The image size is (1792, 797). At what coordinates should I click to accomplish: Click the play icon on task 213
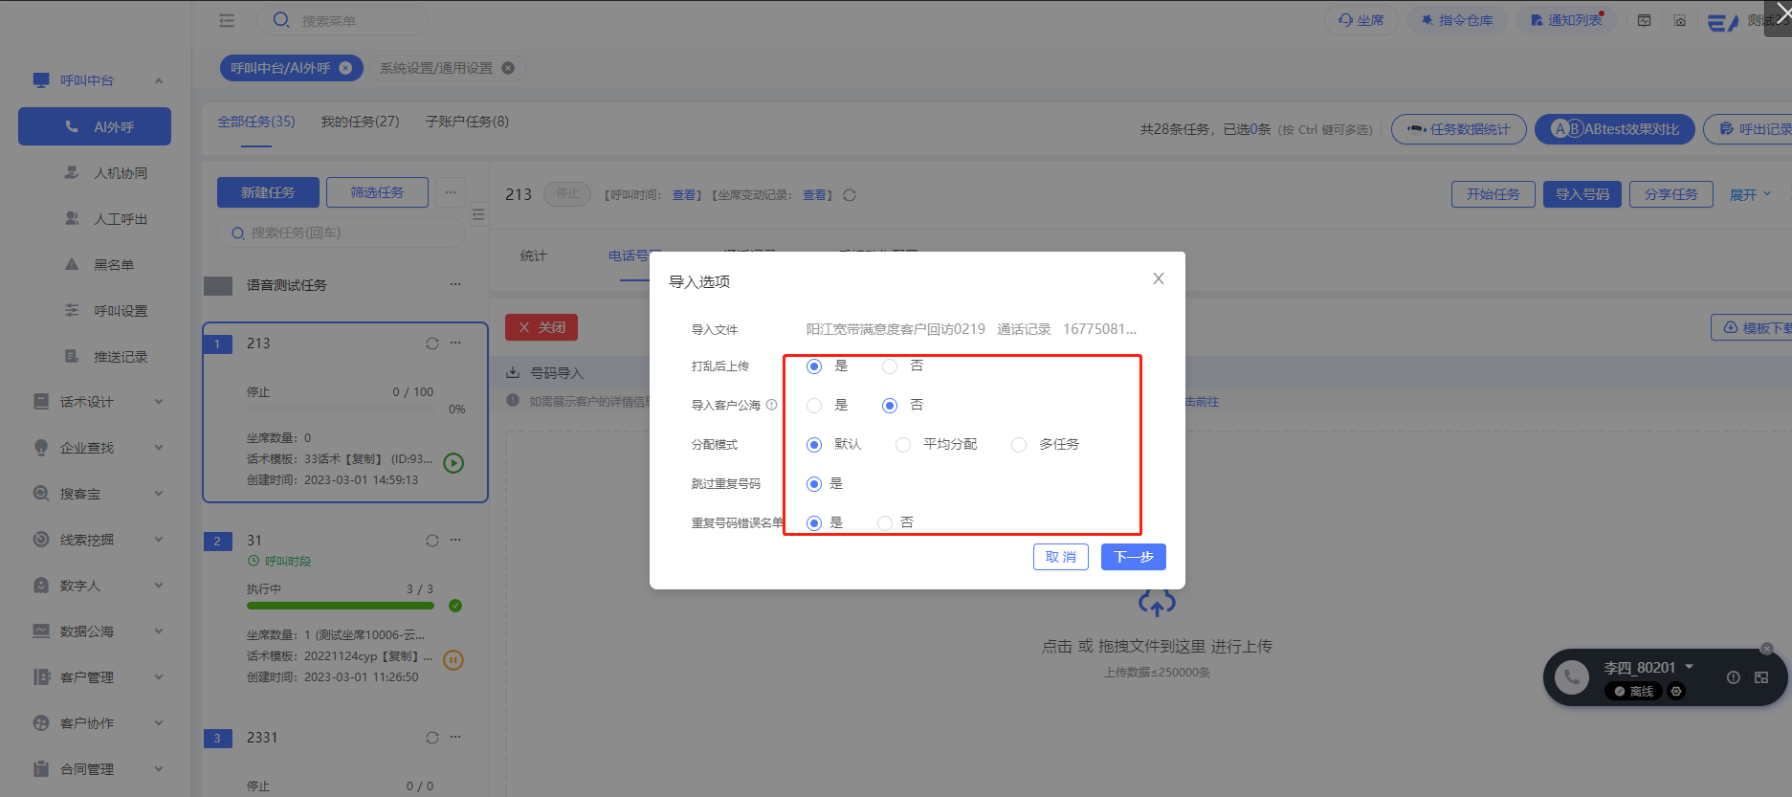pyautogui.click(x=453, y=463)
